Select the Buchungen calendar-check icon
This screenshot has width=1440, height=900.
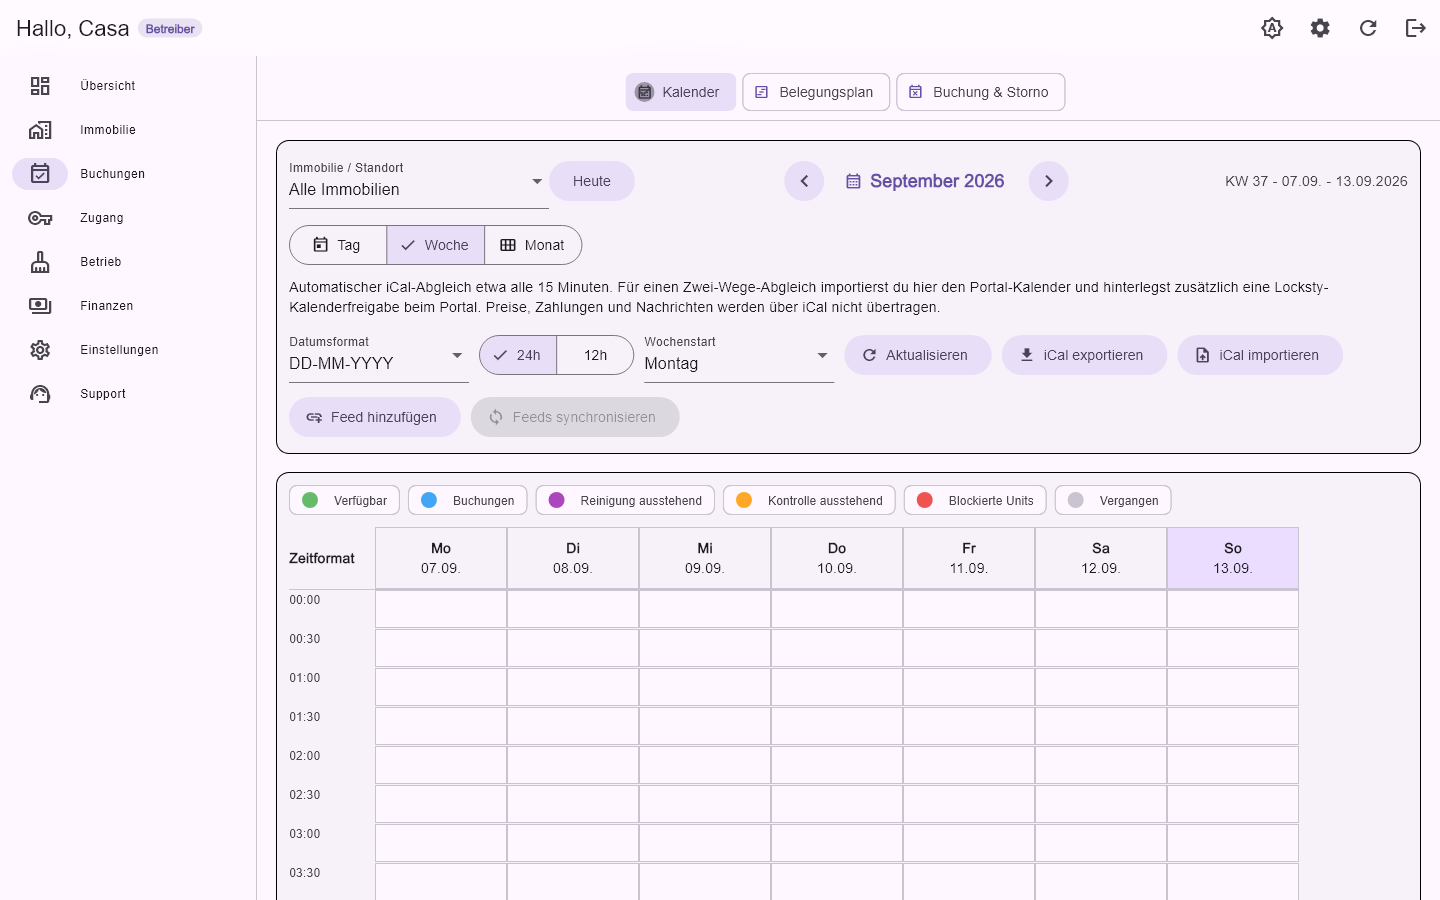tap(40, 174)
